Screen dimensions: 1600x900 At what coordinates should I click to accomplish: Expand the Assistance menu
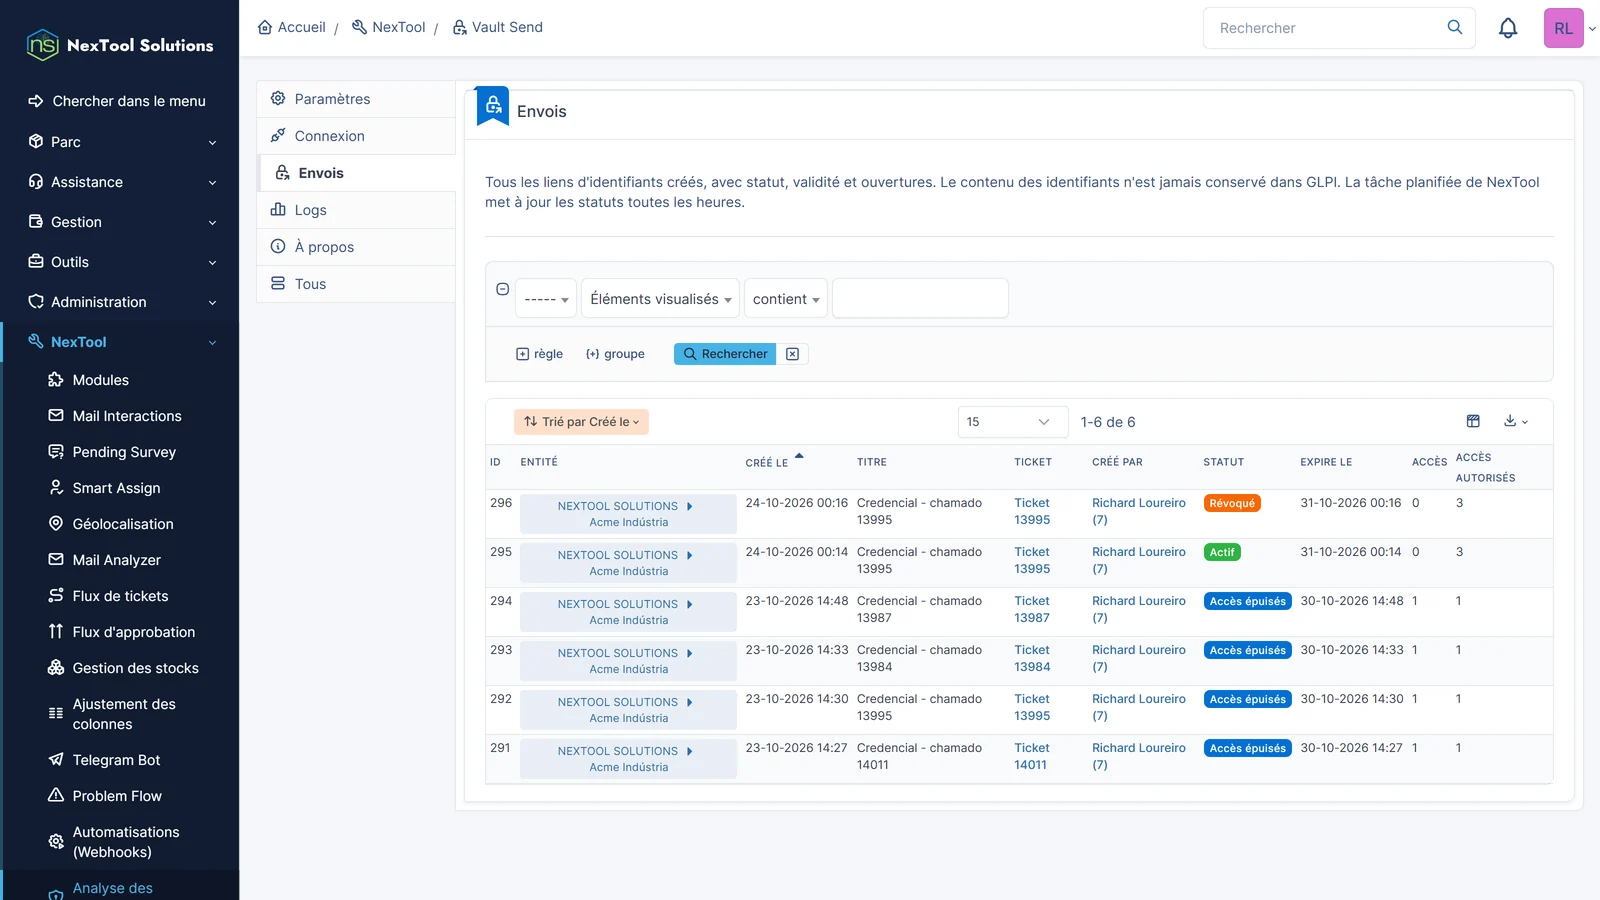click(122, 182)
